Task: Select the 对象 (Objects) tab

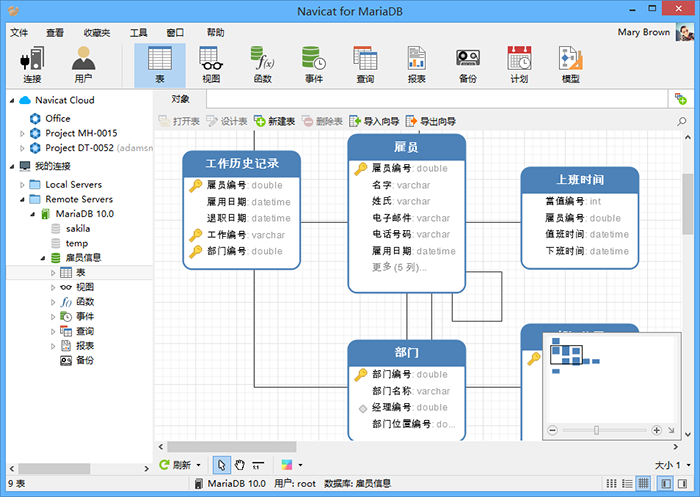Action: point(180,99)
